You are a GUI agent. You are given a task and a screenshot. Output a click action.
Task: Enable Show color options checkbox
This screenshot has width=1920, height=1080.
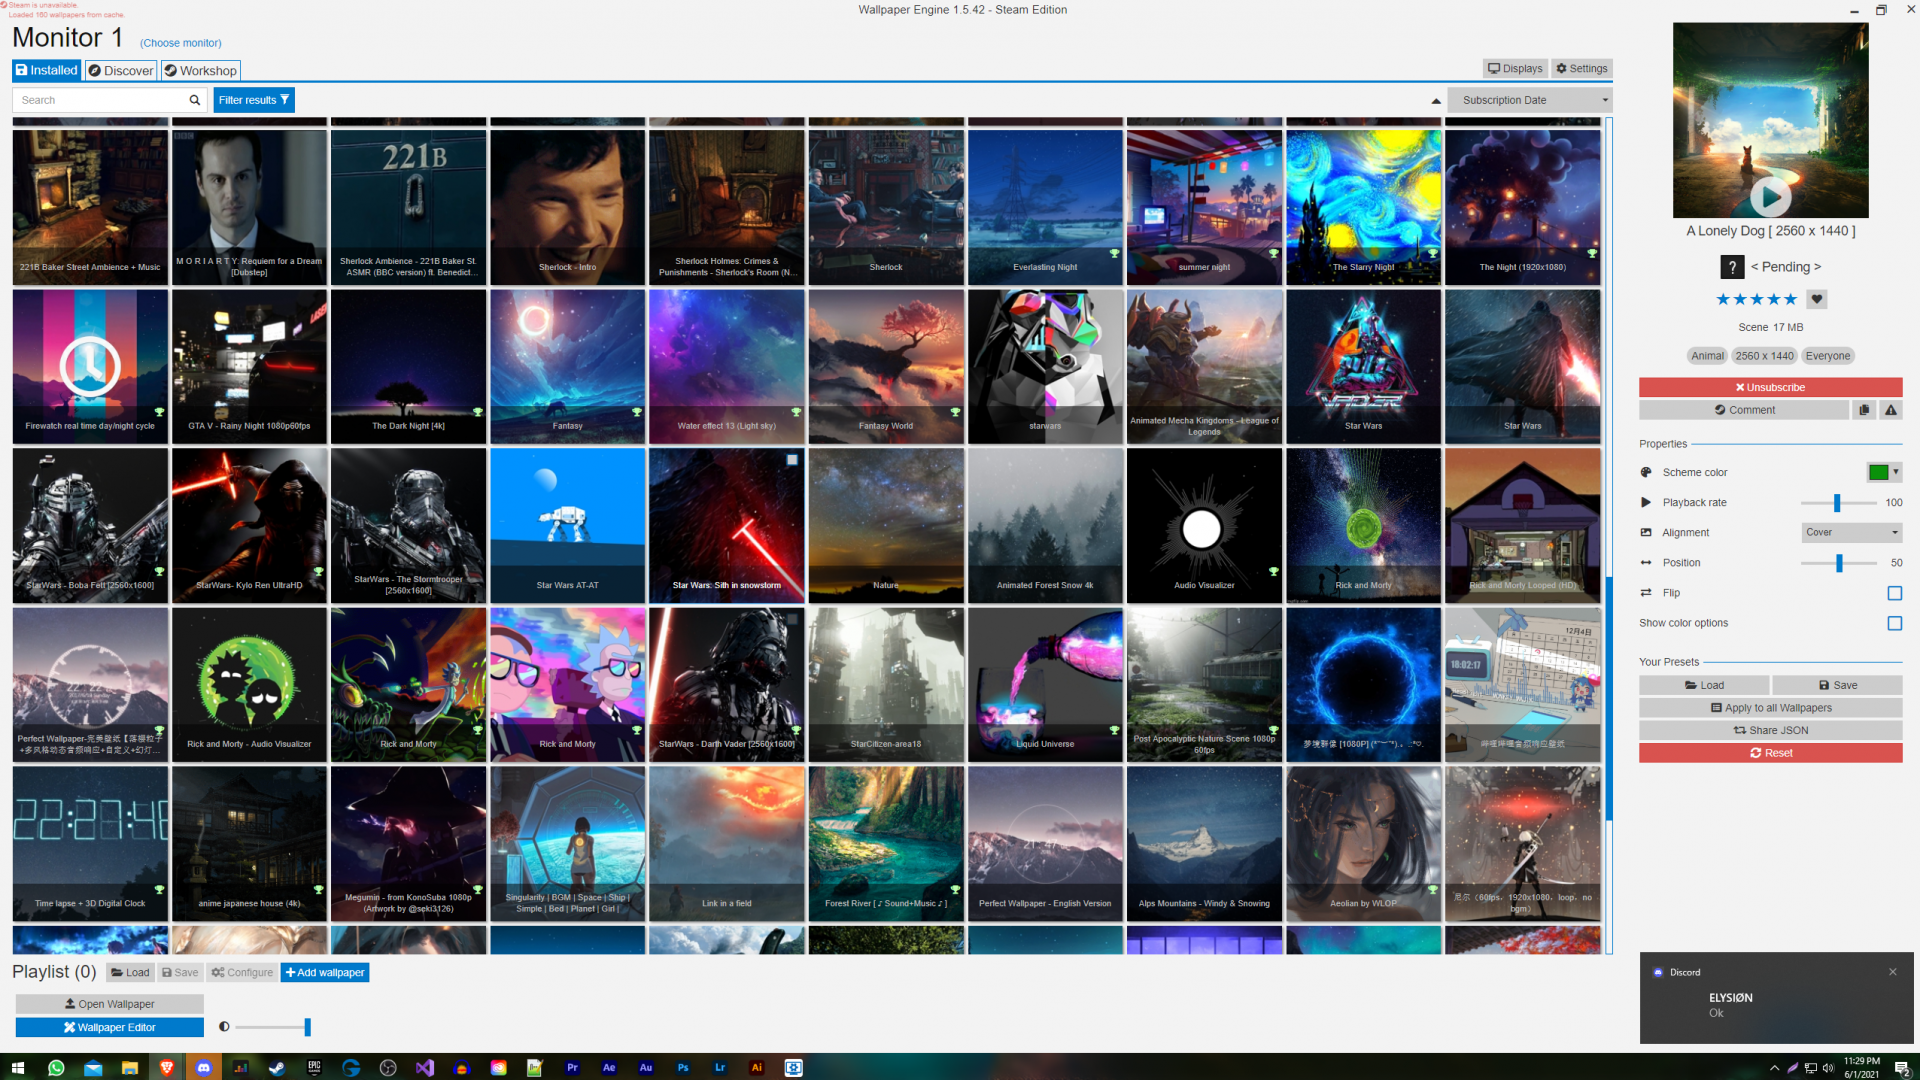click(x=1894, y=623)
